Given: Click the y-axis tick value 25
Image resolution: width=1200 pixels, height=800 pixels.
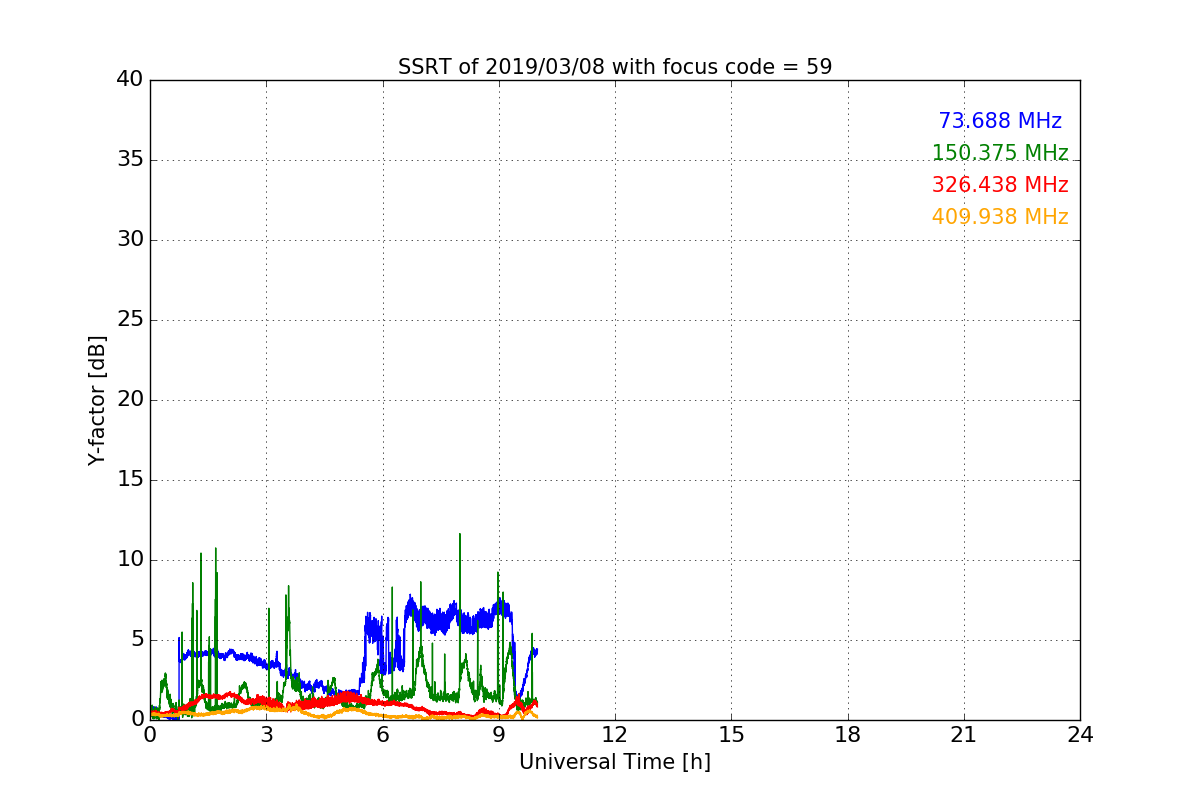Looking at the screenshot, I should click(x=130, y=320).
